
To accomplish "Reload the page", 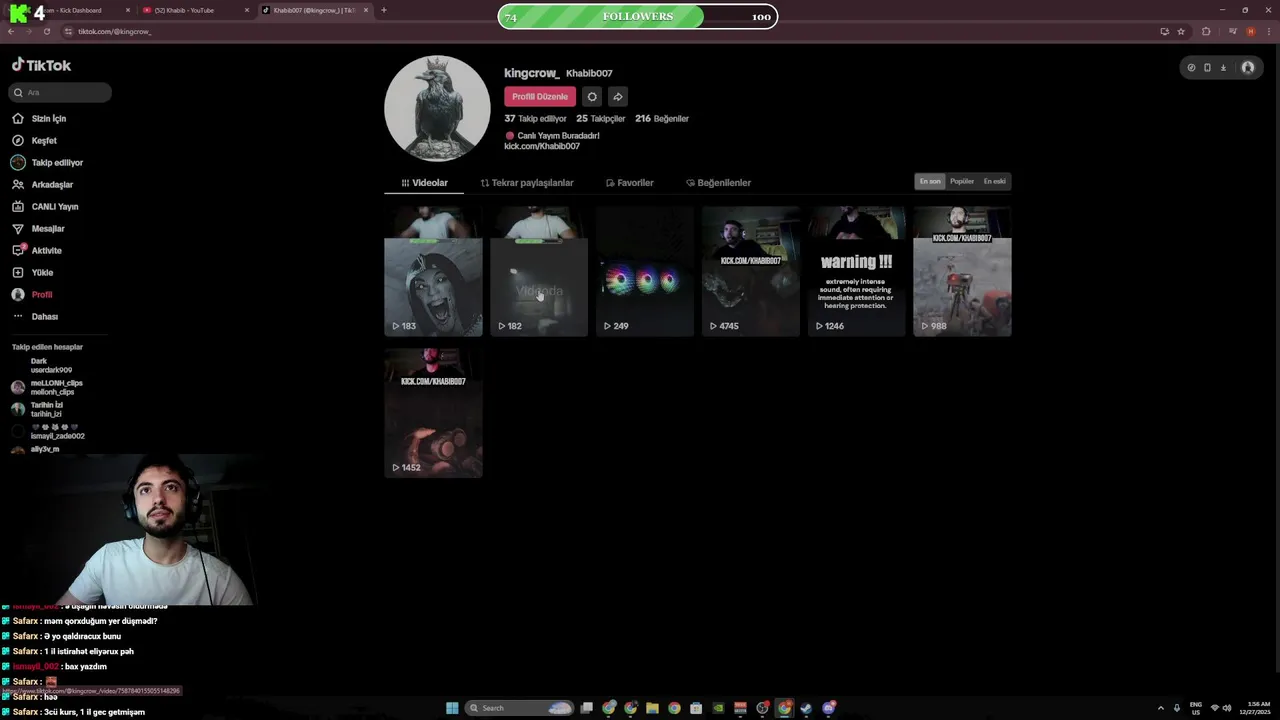I will [46, 31].
